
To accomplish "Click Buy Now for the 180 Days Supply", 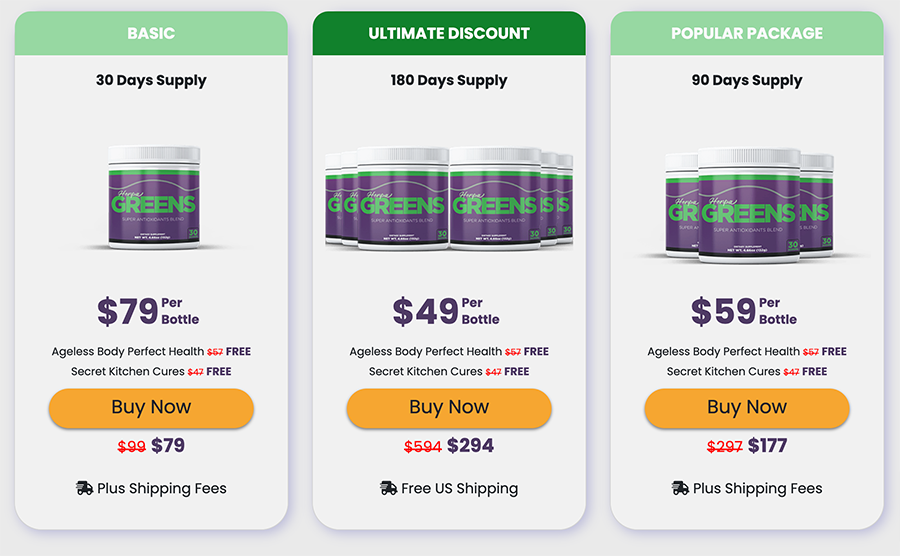I will pyautogui.click(x=449, y=408).
